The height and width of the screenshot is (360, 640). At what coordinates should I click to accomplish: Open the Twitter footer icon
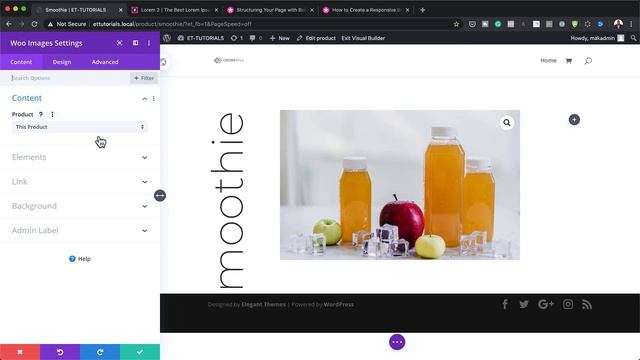(524, 304)
